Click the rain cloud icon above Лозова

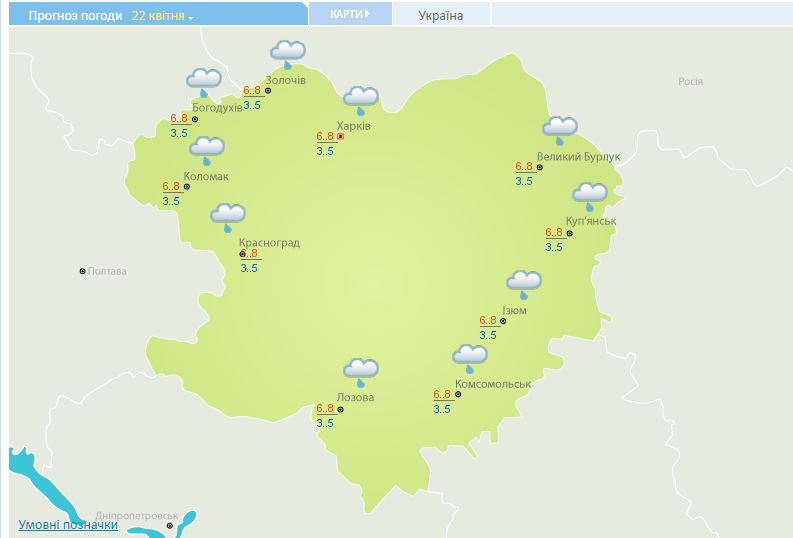point(361,372)
